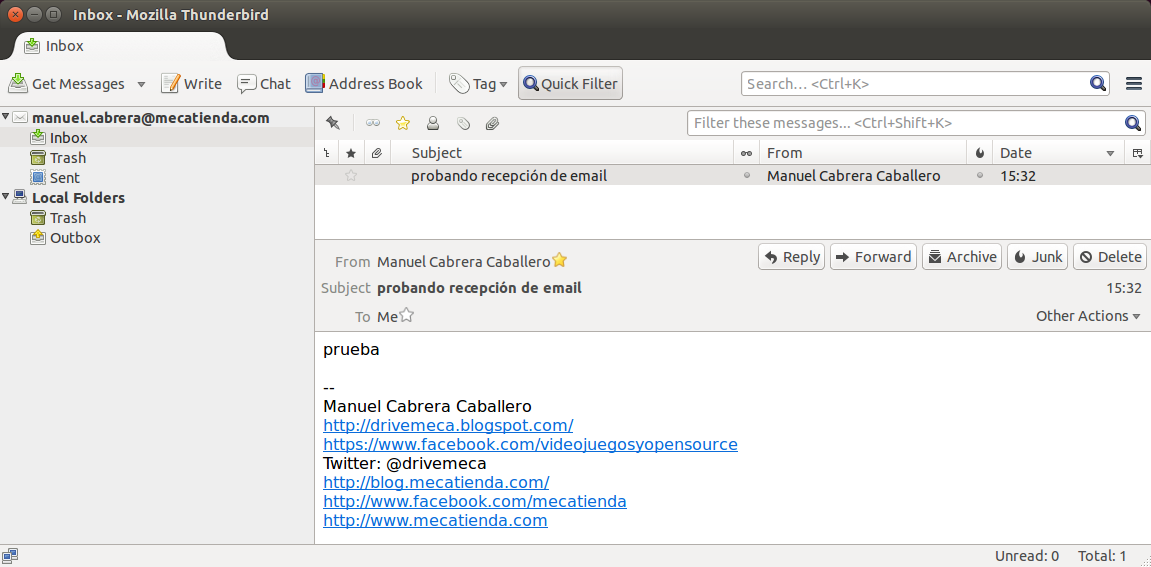This screenshot has width=1151, height=567.
Task: Open the Other Actions dropdown
Action: pyautogui.click(x=1088, y=316)
